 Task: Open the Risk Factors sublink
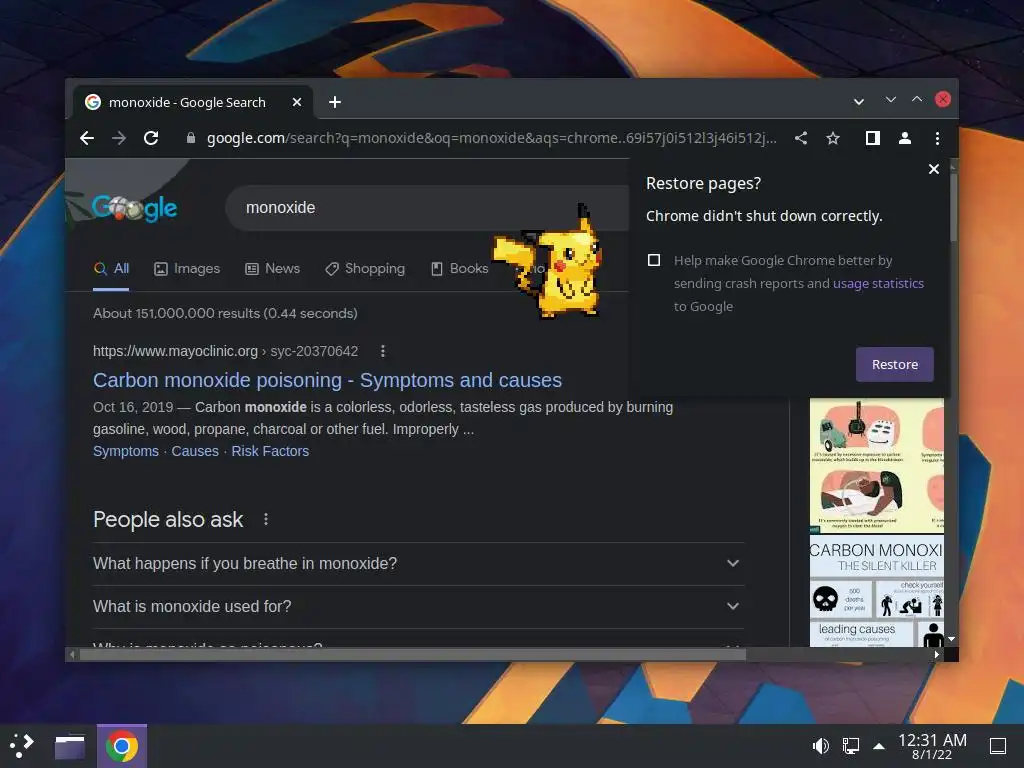[270, 451]
